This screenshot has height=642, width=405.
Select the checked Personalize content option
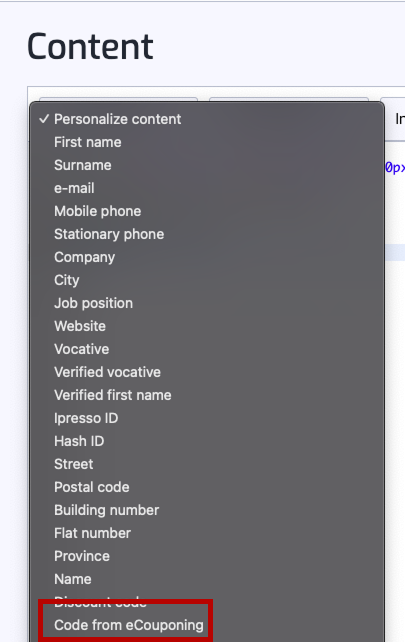207,119
